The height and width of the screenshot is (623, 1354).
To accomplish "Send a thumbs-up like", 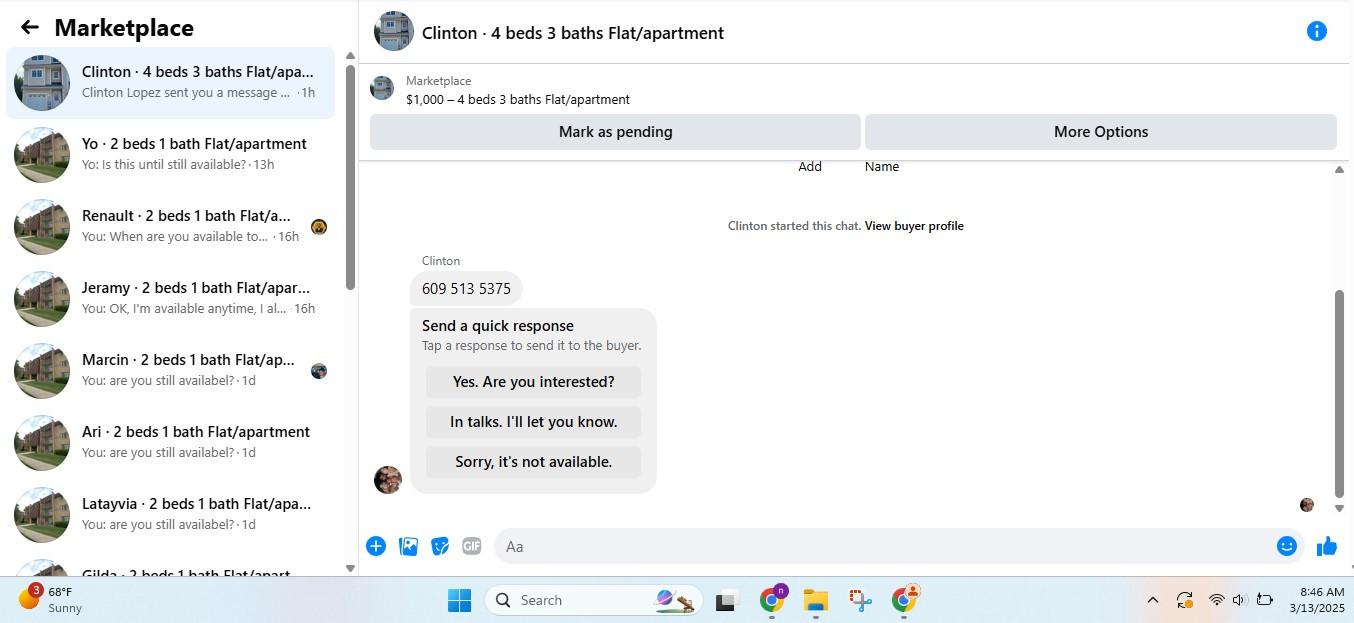I will click(x=1327, y=546).
